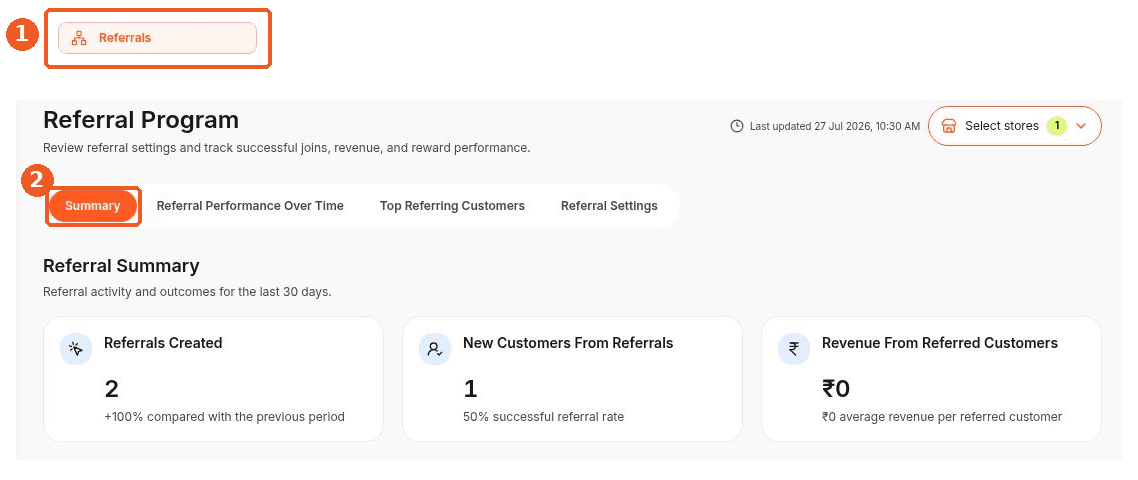The width and height of the screenshot is (1138, 480).
Task: Open the Select stores dropdown
Action: (1015, 126)
